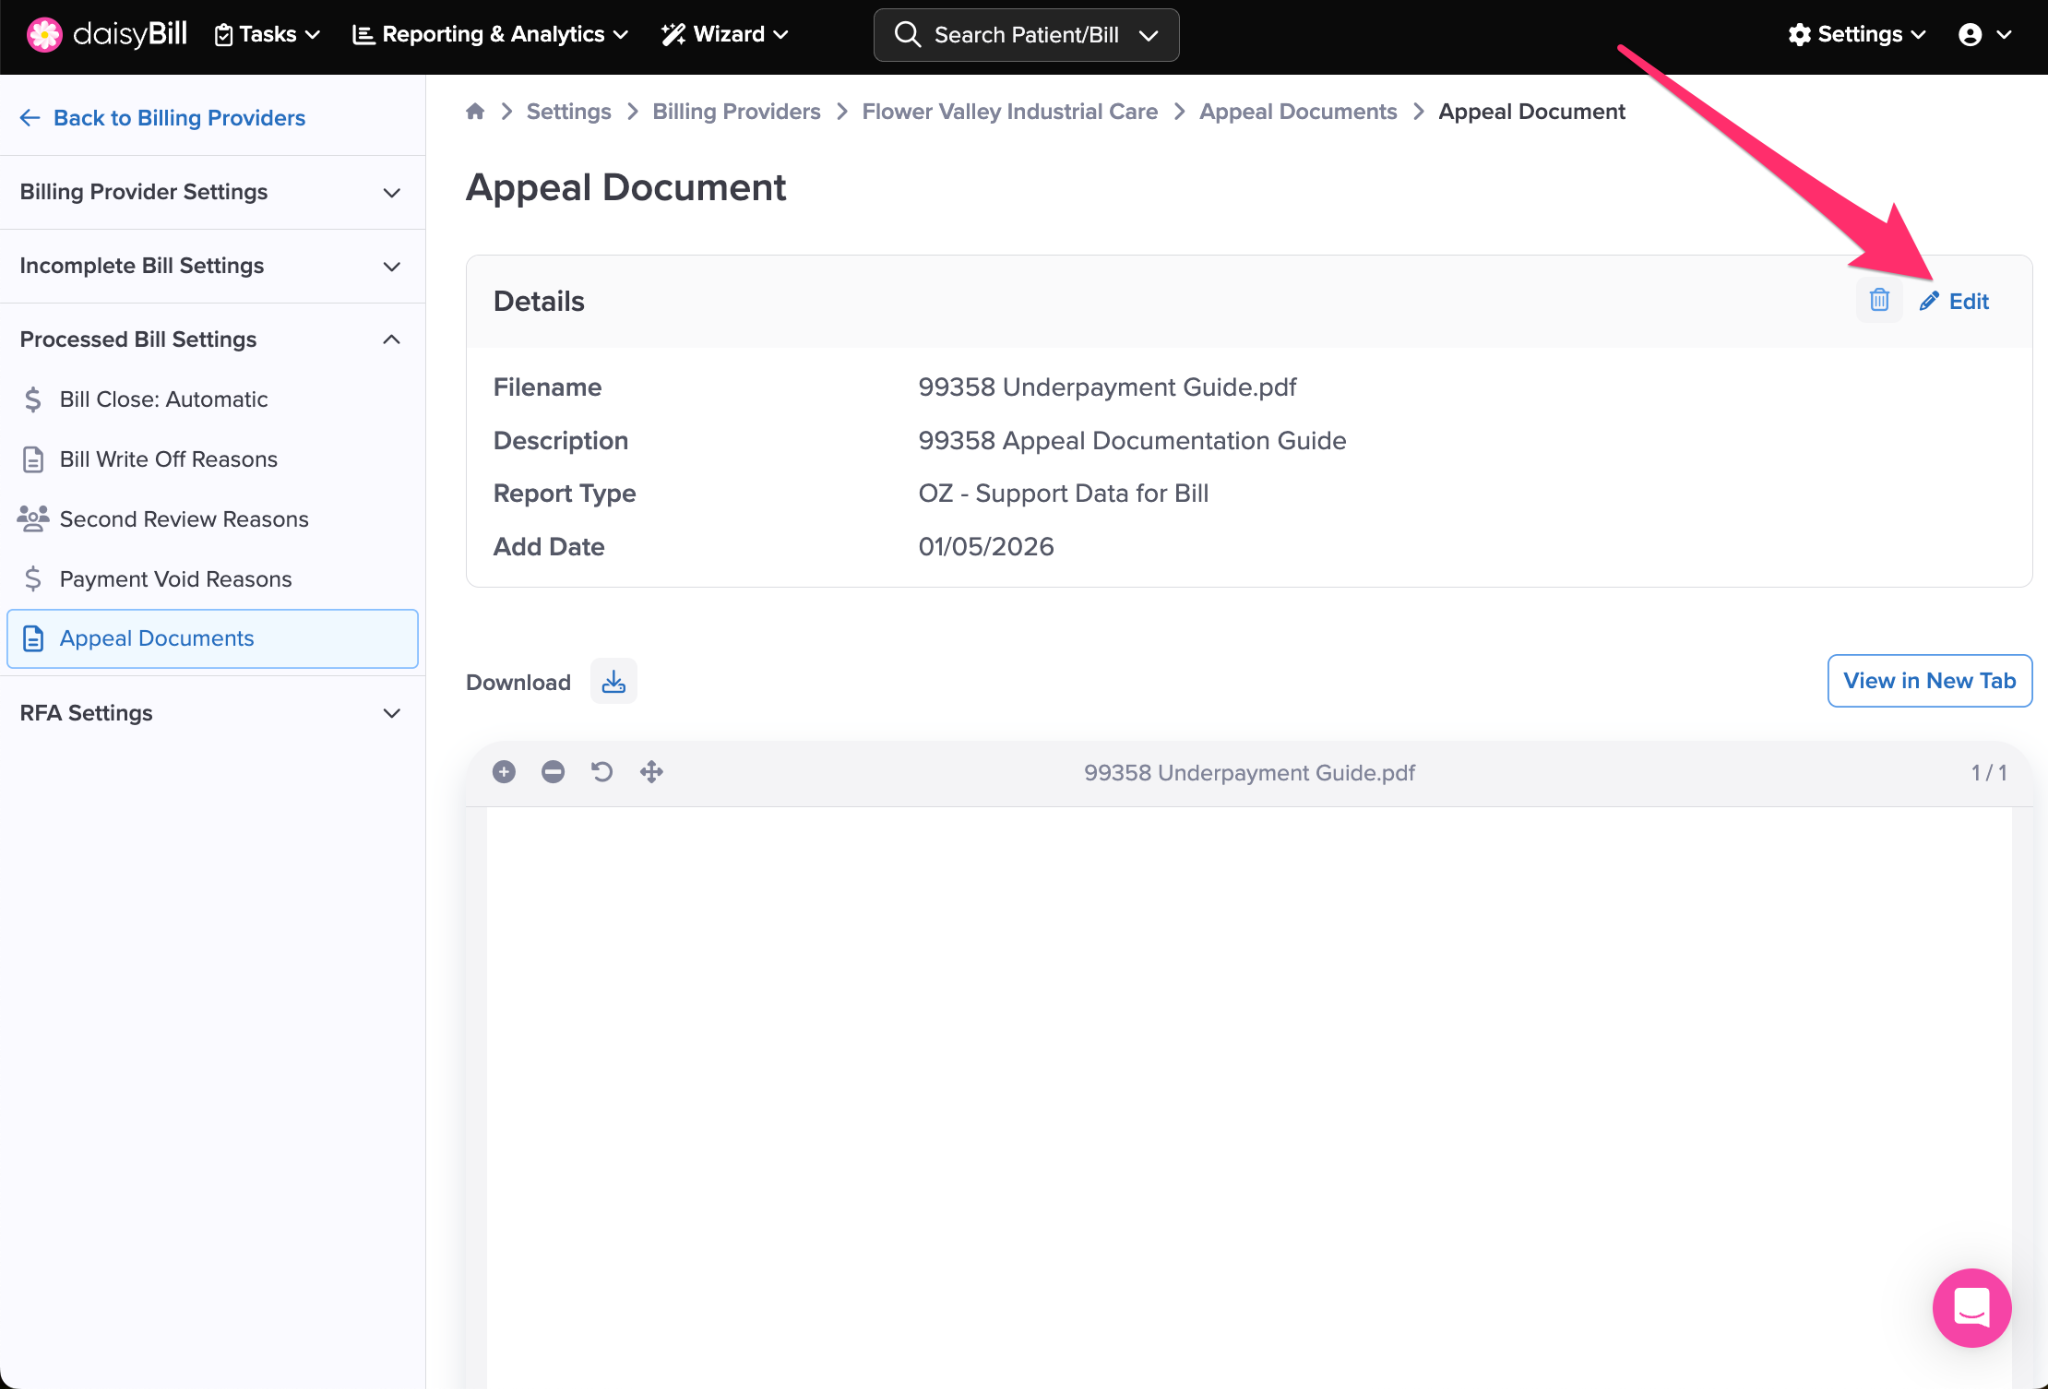2048x1389 pixels.
Task: Click the download icon next to Download
Action: (613, 682)
